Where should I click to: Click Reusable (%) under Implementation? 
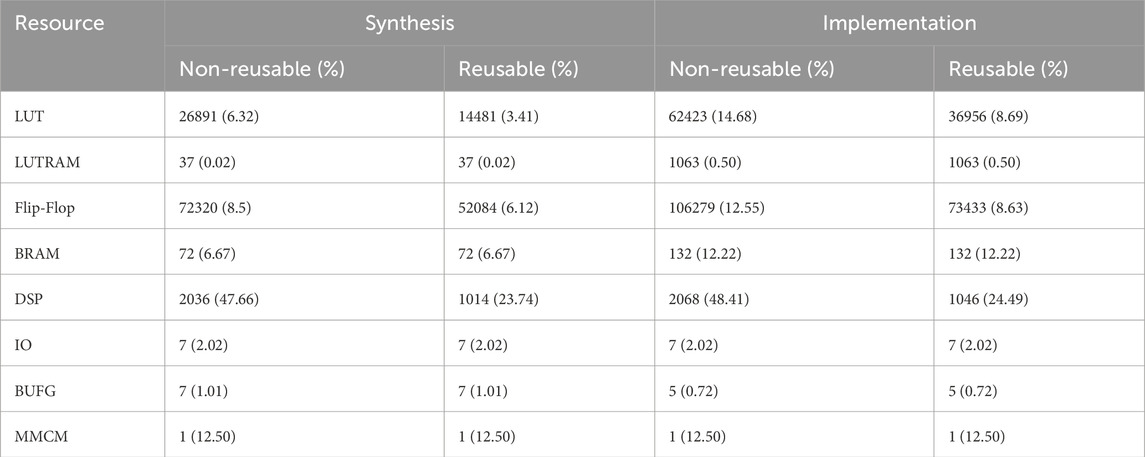tap(1039, 69)
